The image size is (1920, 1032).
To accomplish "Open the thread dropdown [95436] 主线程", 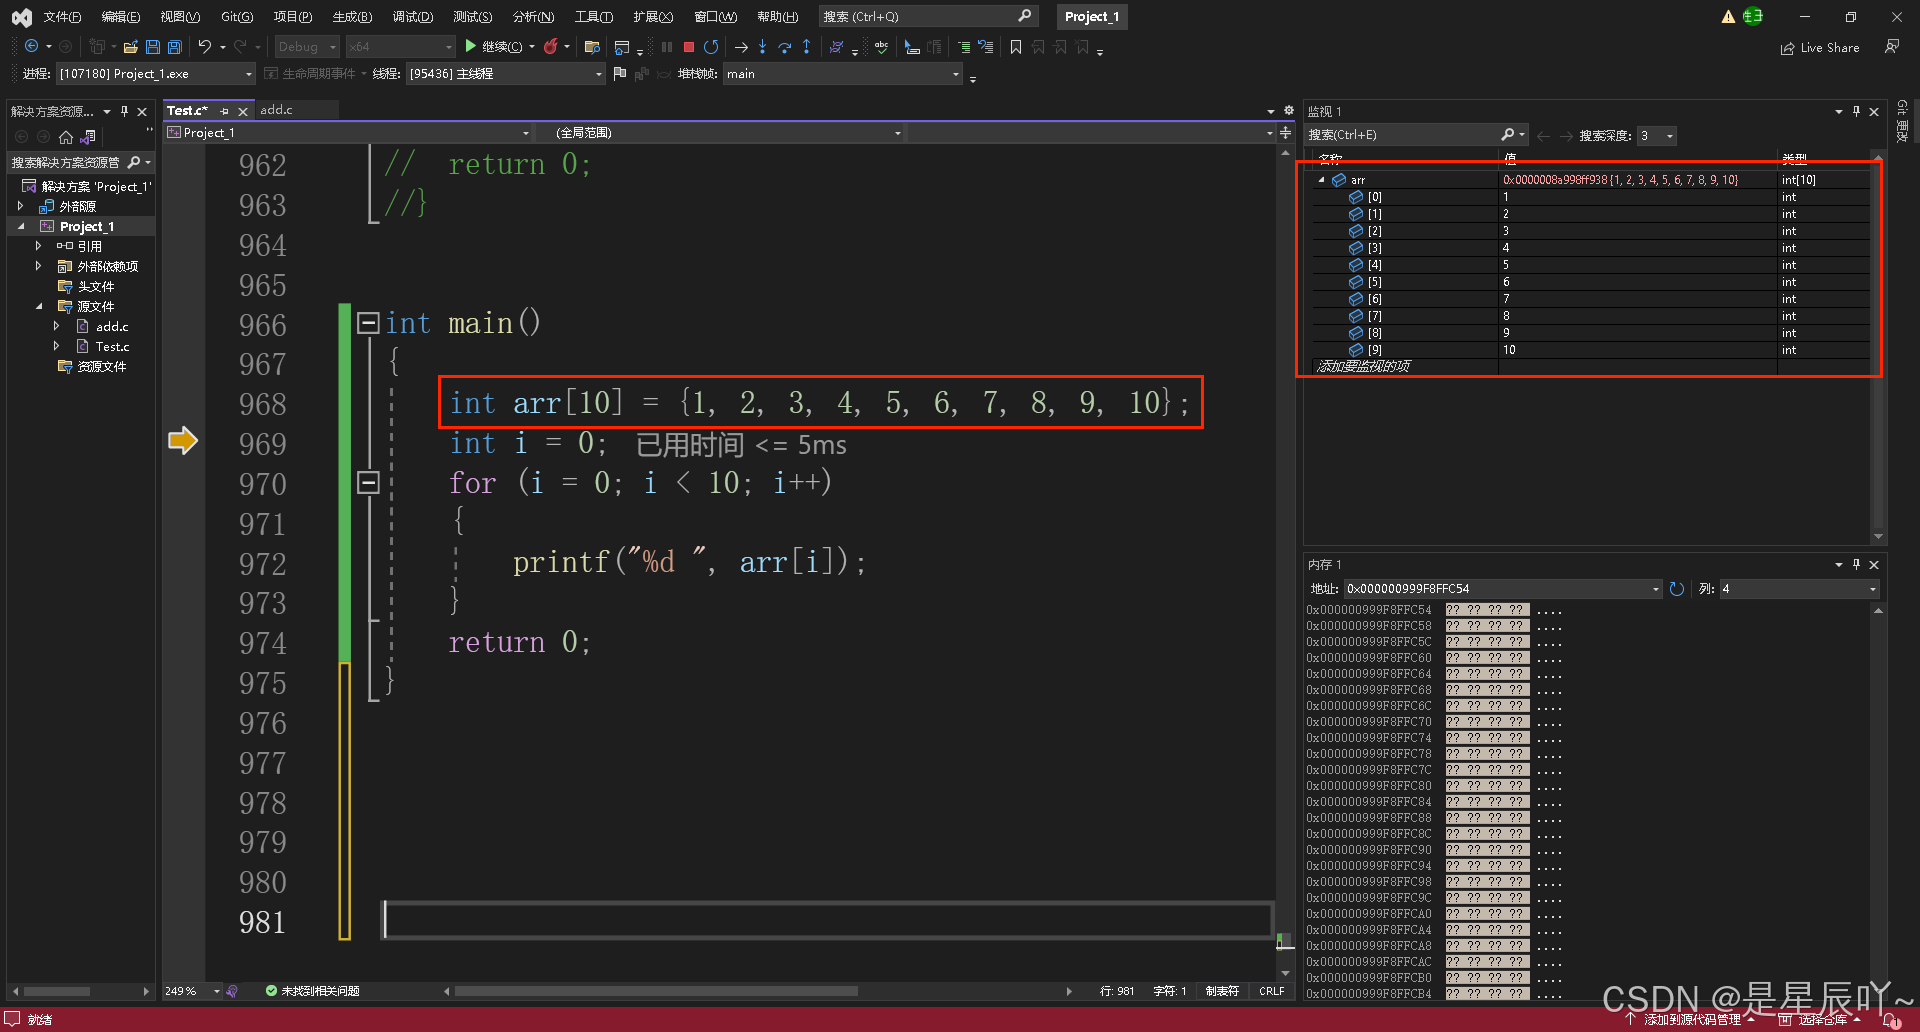I will tap(505, 74).
